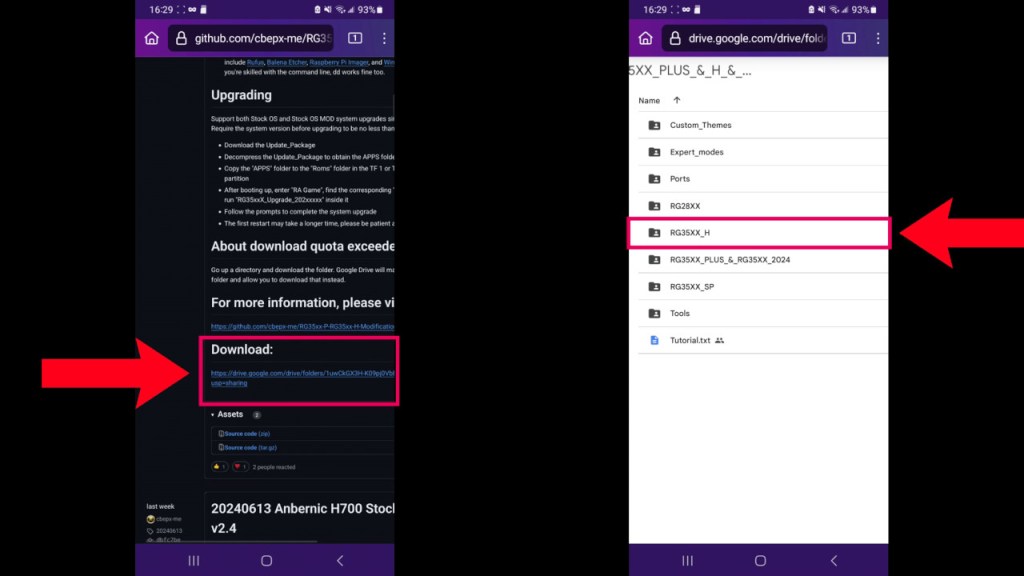Image resolution: width=1024 pixels, height=576 pixels.
Task: Open the tab switcher on the Drive phone
Action: tap(849, 38)
